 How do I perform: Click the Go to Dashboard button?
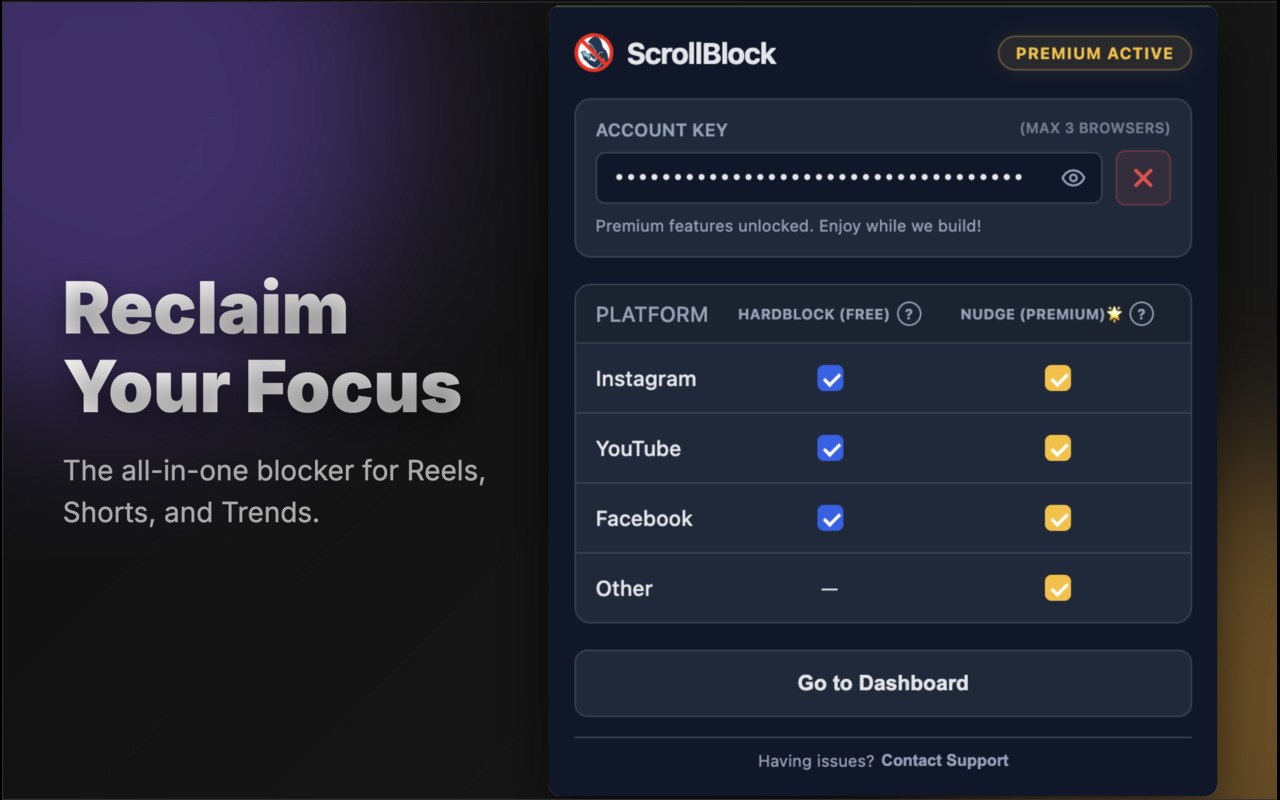tap(883, 683)
